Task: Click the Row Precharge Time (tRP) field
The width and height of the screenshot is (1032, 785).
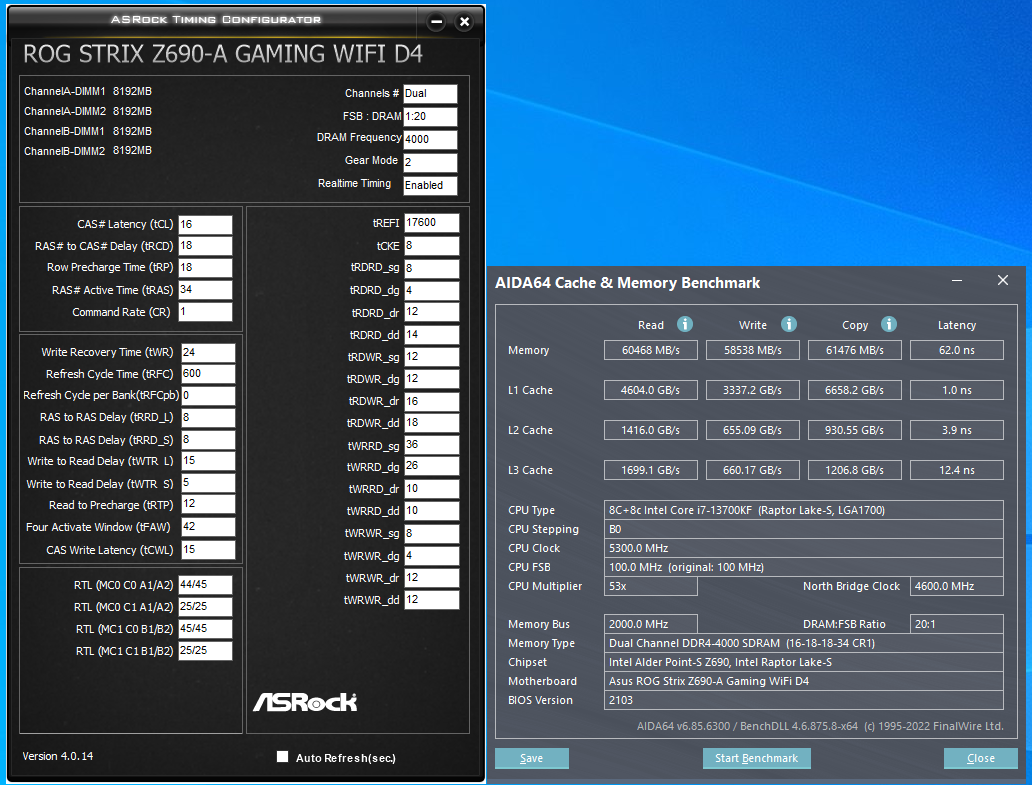Action: tap(205, 268)
